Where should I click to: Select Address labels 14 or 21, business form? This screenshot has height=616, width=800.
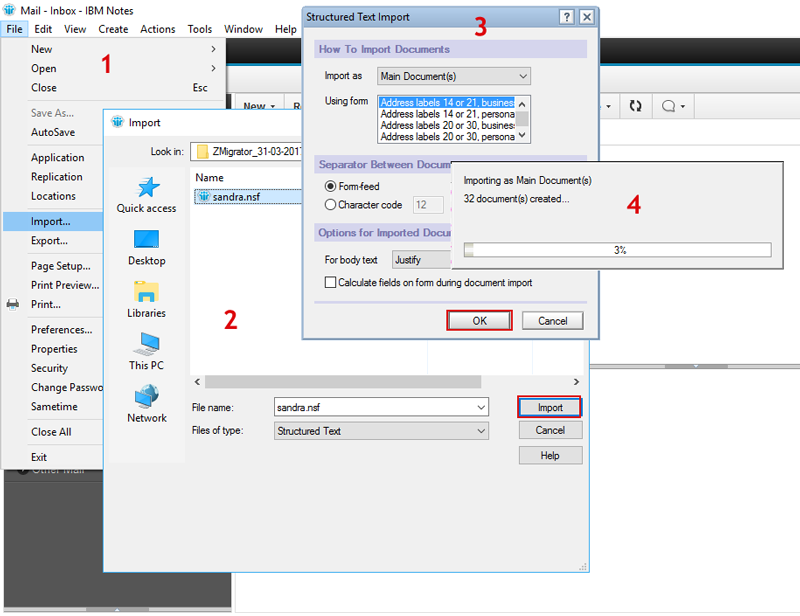447,103
